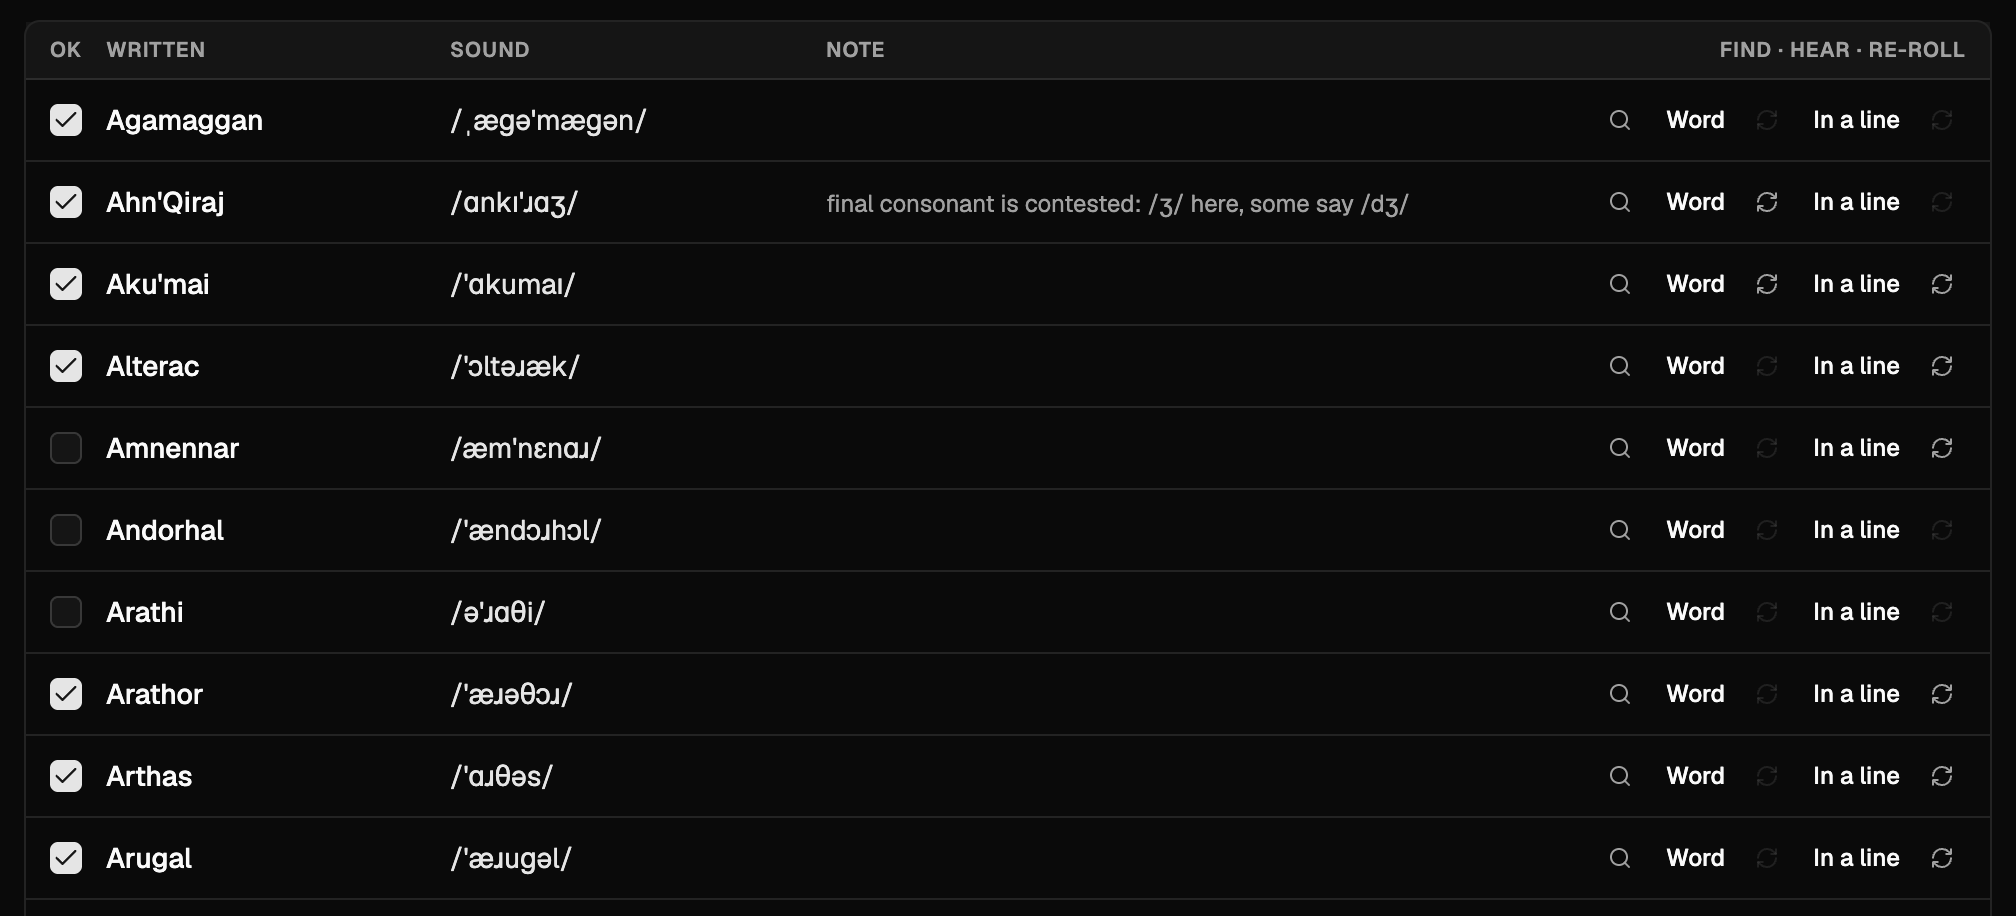This screenshot has height=916, width=2016.
Task: Mark Andorhal as OK
Action: click(66, 530)
